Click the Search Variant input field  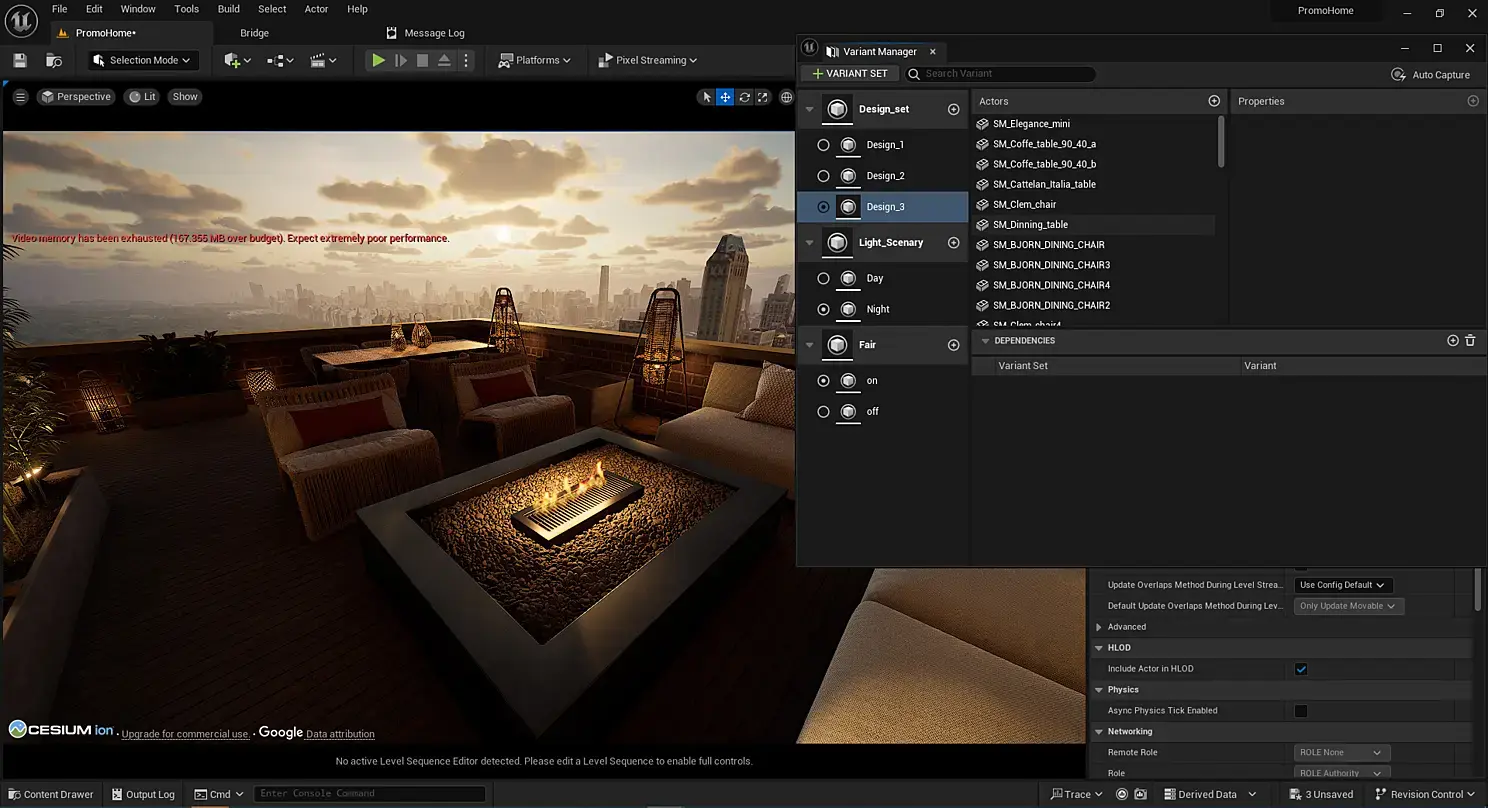[1005, 74]
